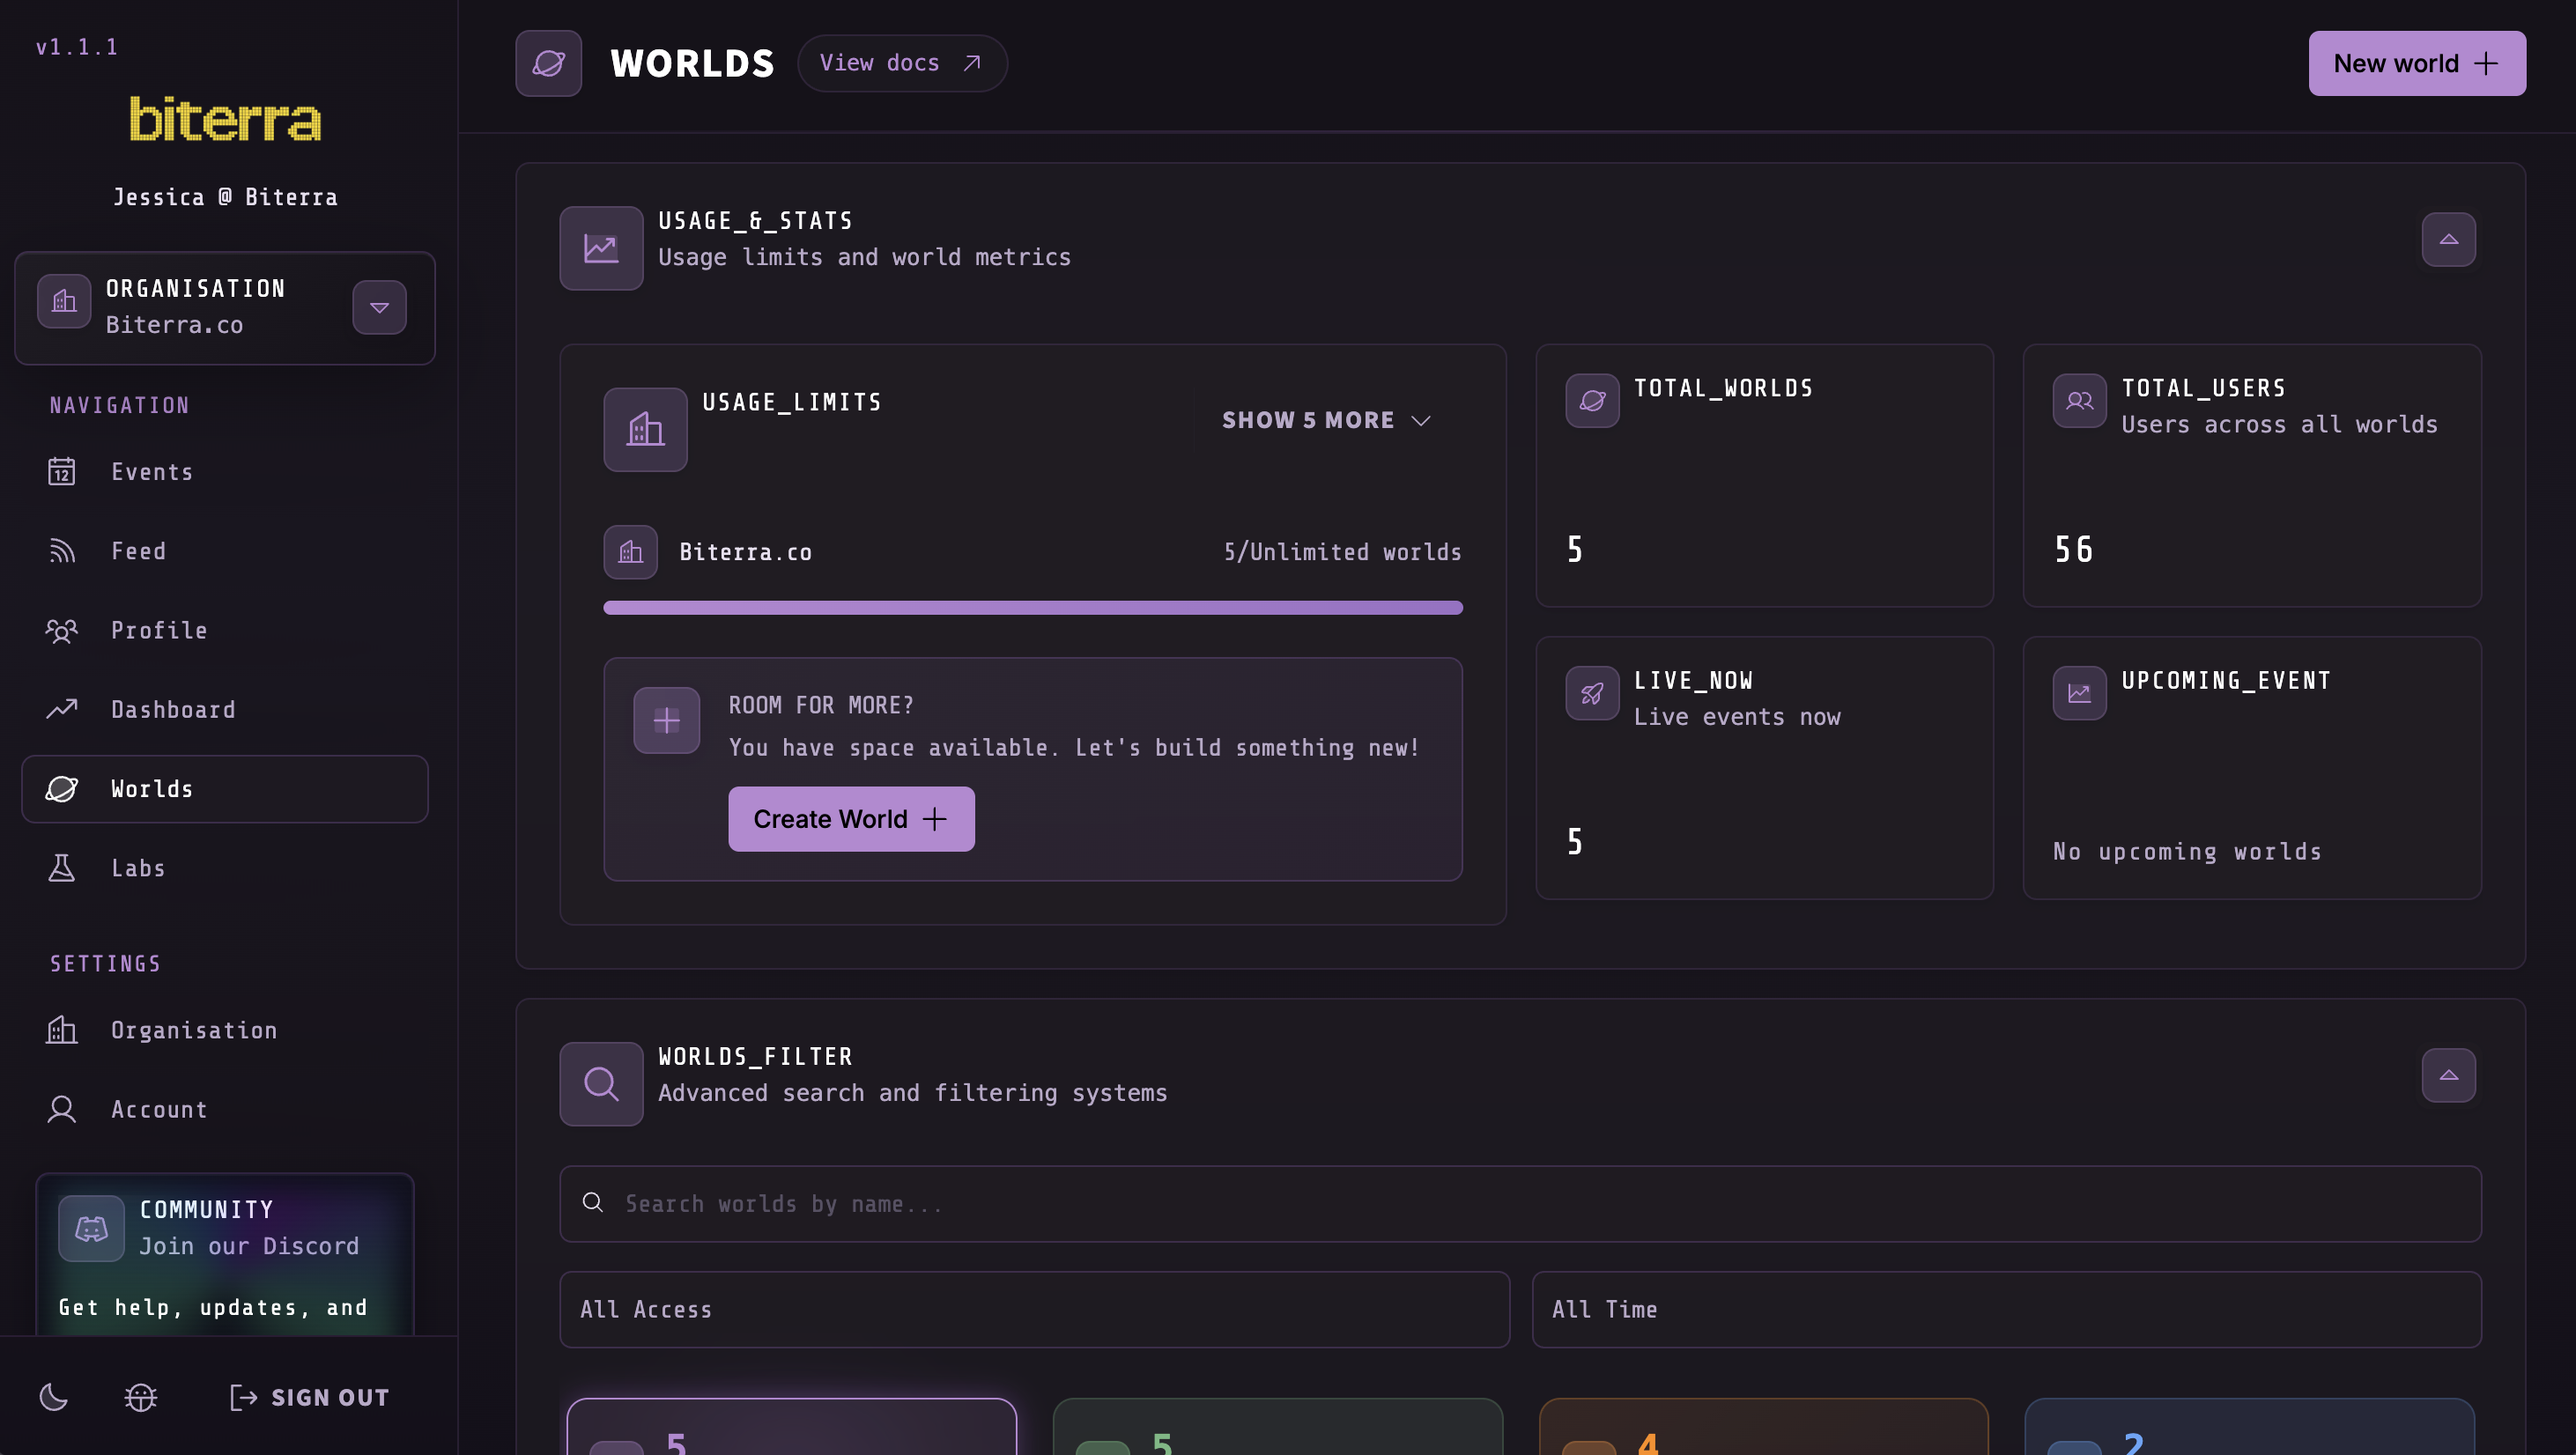The image size is (2576, 1455).
Task: Click the Total Worlds planet icon
Action: 1592,401
